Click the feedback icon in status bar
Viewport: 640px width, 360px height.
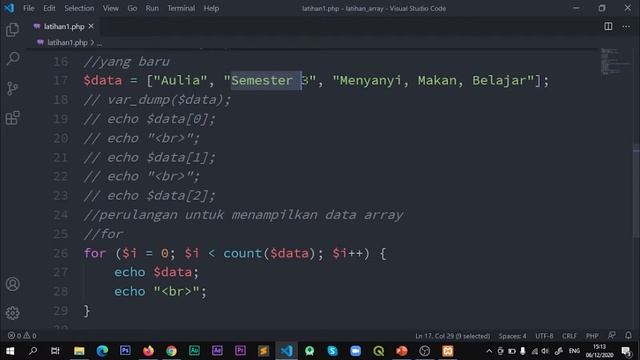611,336
